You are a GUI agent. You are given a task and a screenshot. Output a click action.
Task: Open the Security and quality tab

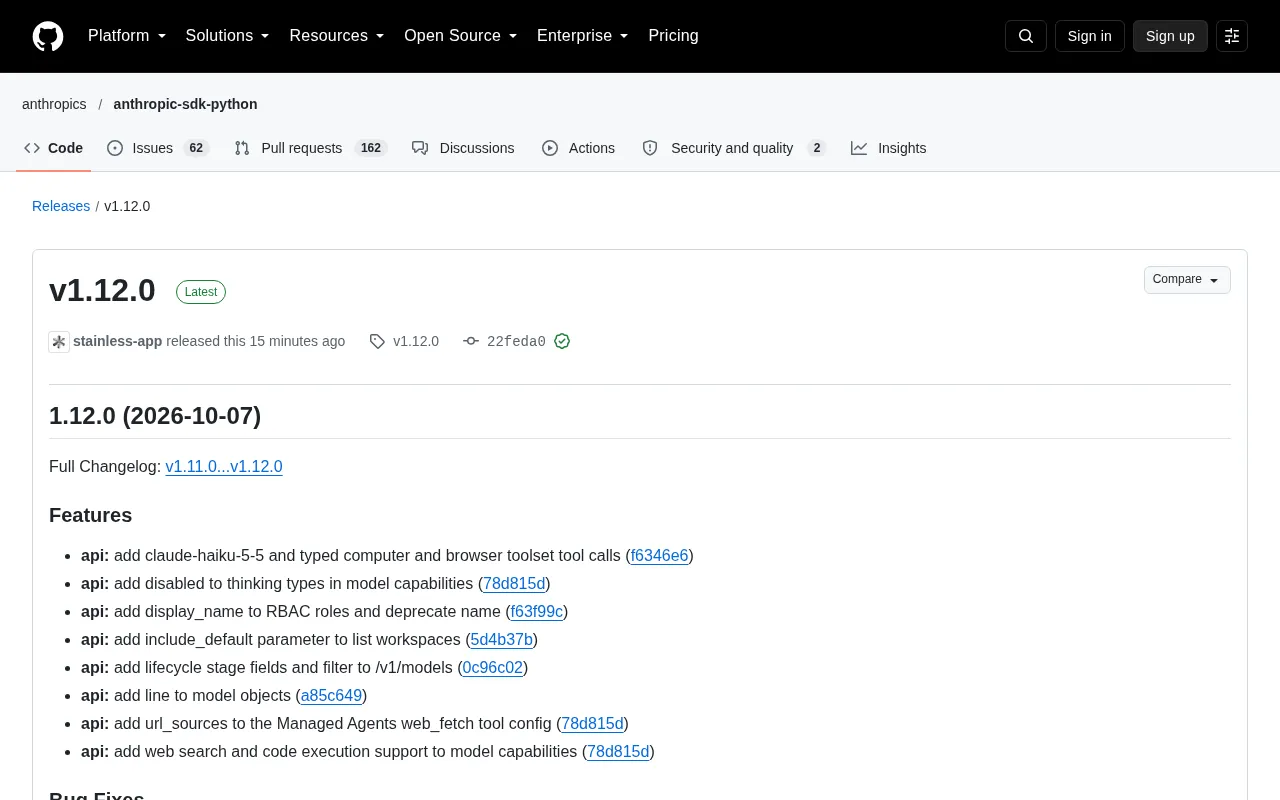coord(734,148)
